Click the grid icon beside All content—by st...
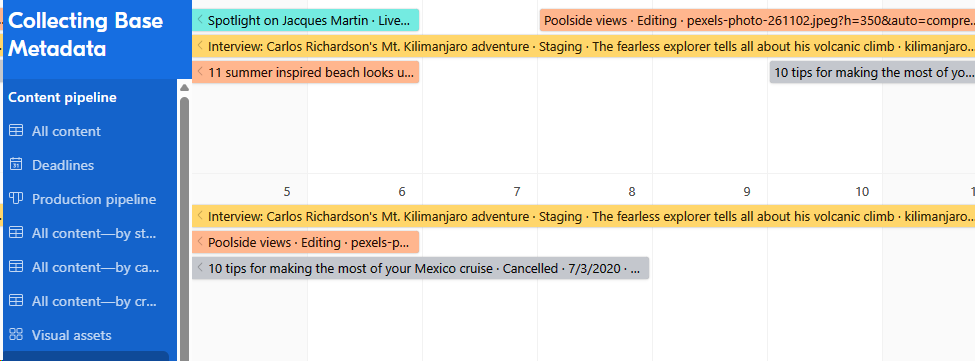The width and height of the screenshot is (975, 361). (17, 233)
